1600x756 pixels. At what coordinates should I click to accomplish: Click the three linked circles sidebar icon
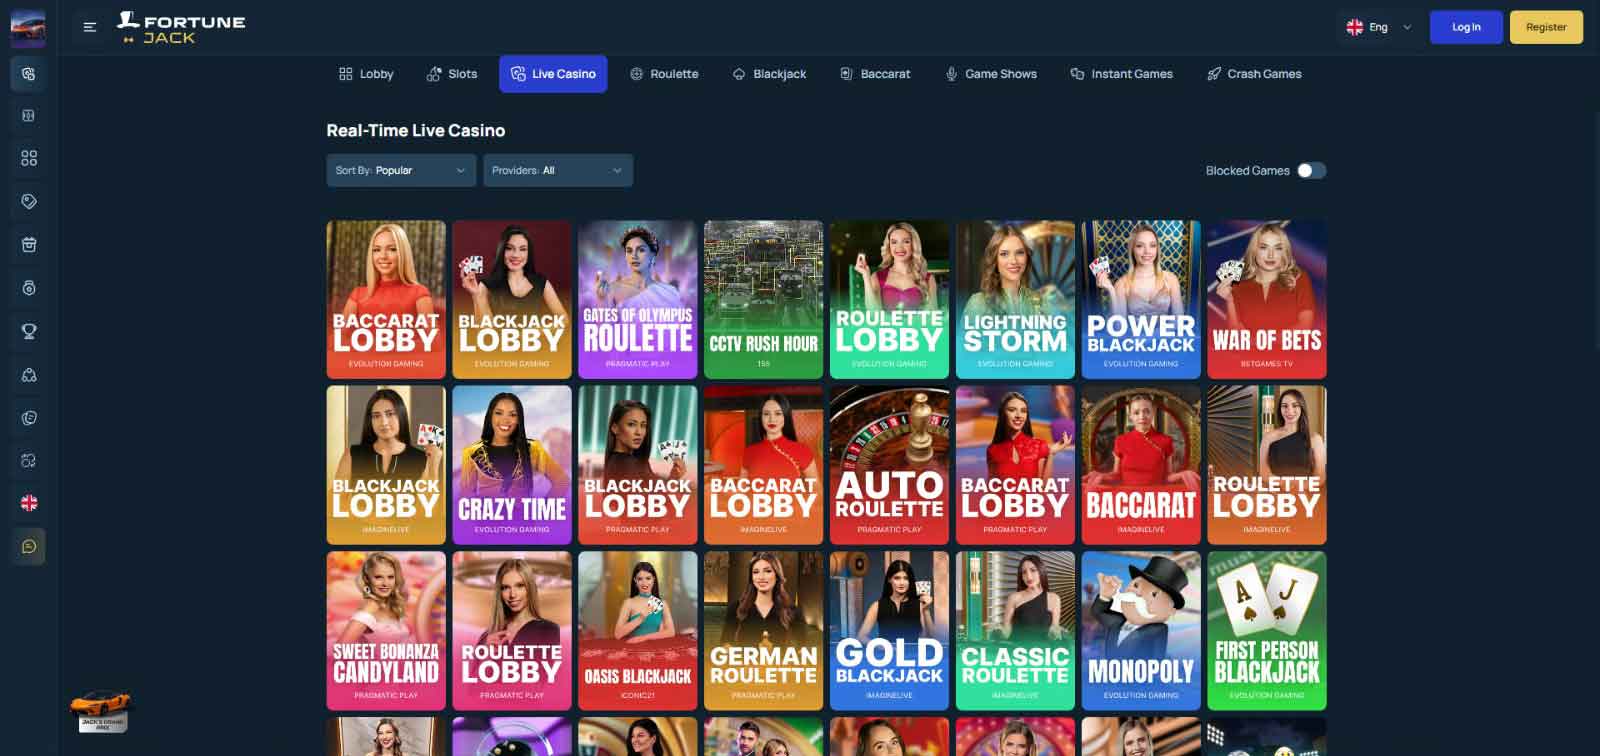coord(28,375)
